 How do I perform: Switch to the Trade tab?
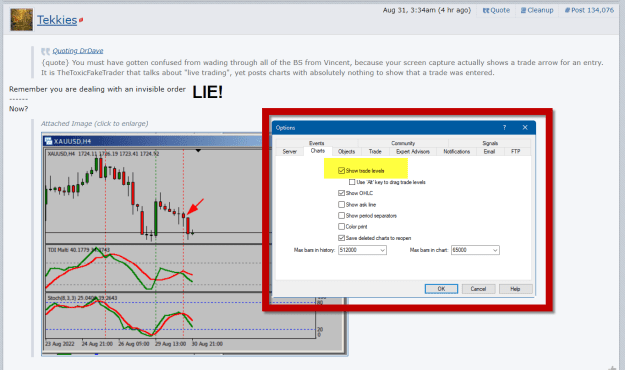coord(375,152)
